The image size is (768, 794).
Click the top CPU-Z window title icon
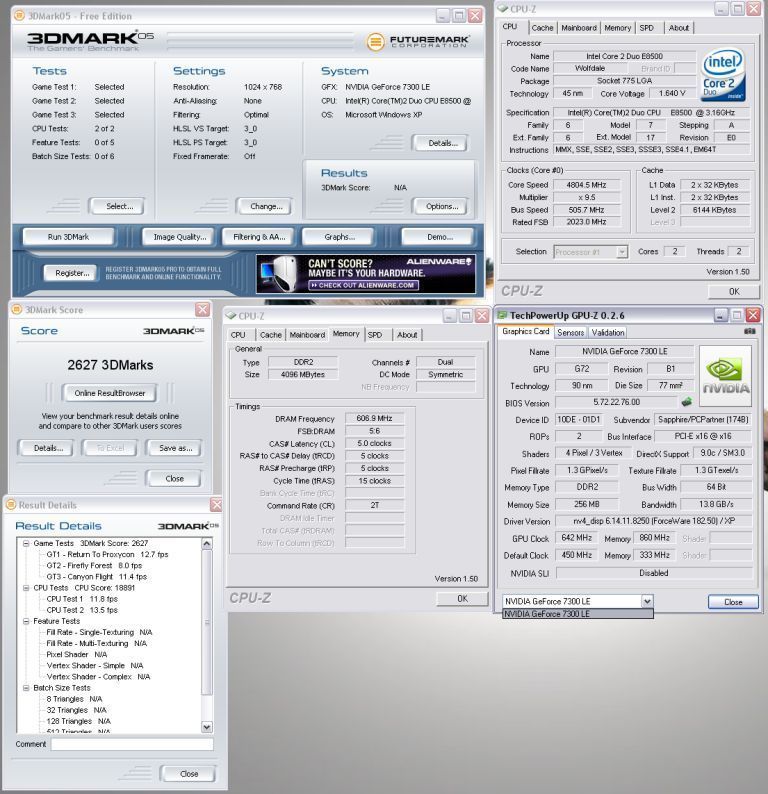click(503, 9)
